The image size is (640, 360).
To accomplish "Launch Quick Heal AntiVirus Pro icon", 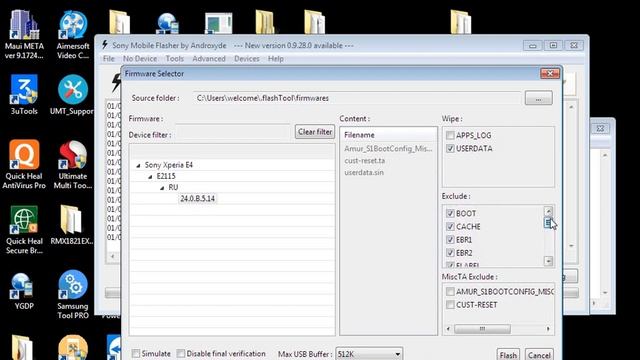I will click(x=24, y=164).
